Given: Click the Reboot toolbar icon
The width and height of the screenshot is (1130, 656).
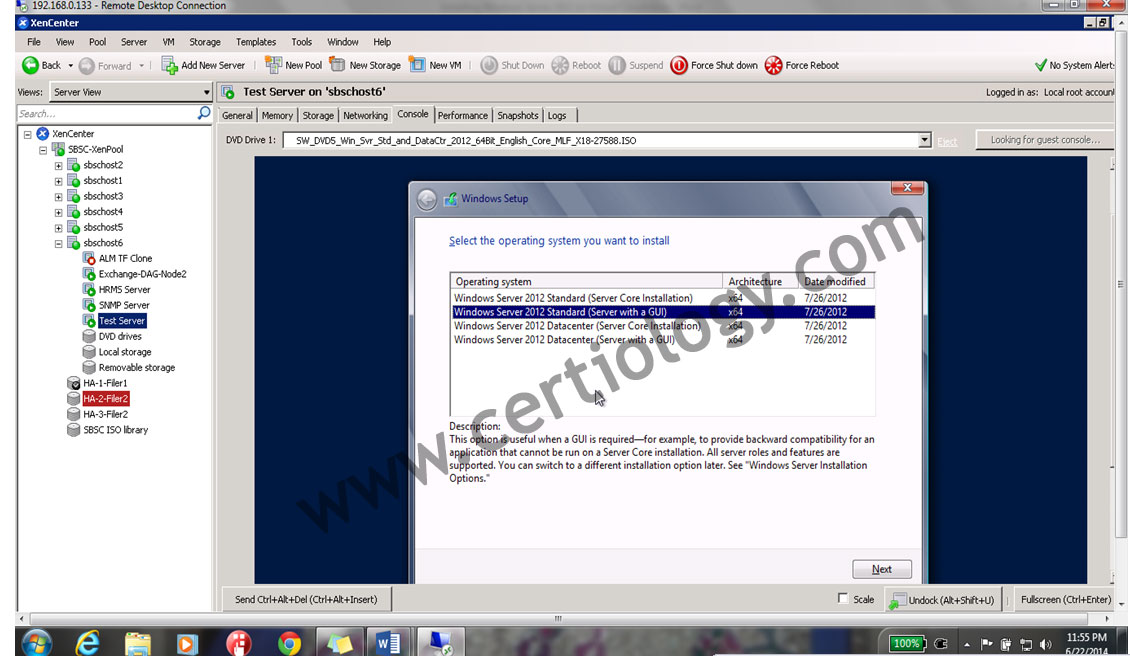Looking at the screenshot, I should coord(560,66).
